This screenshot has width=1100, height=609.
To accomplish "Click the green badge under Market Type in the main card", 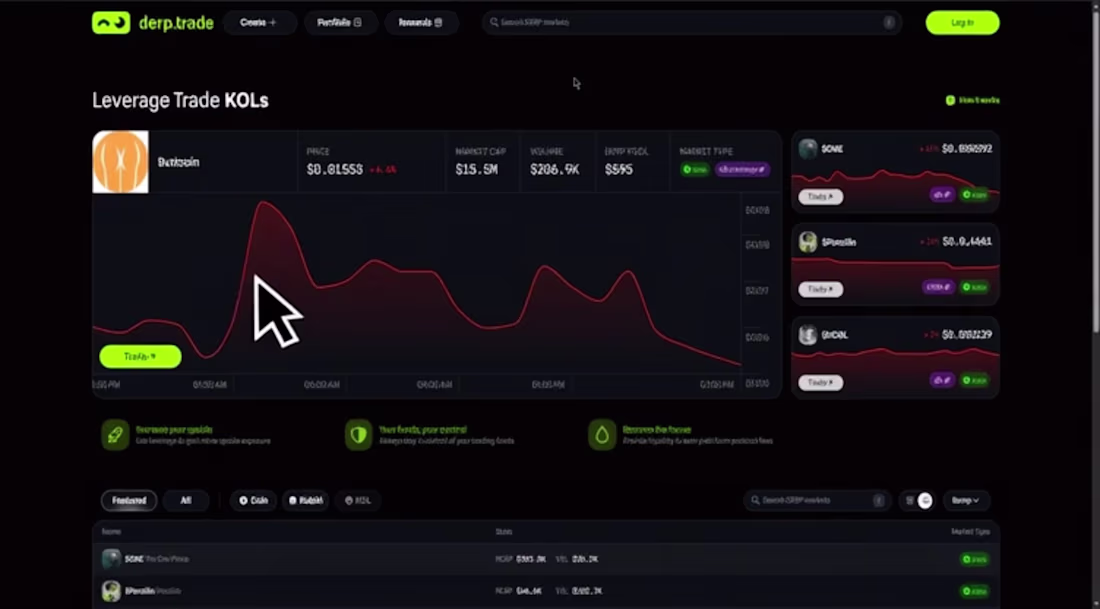I will [695, 170].
